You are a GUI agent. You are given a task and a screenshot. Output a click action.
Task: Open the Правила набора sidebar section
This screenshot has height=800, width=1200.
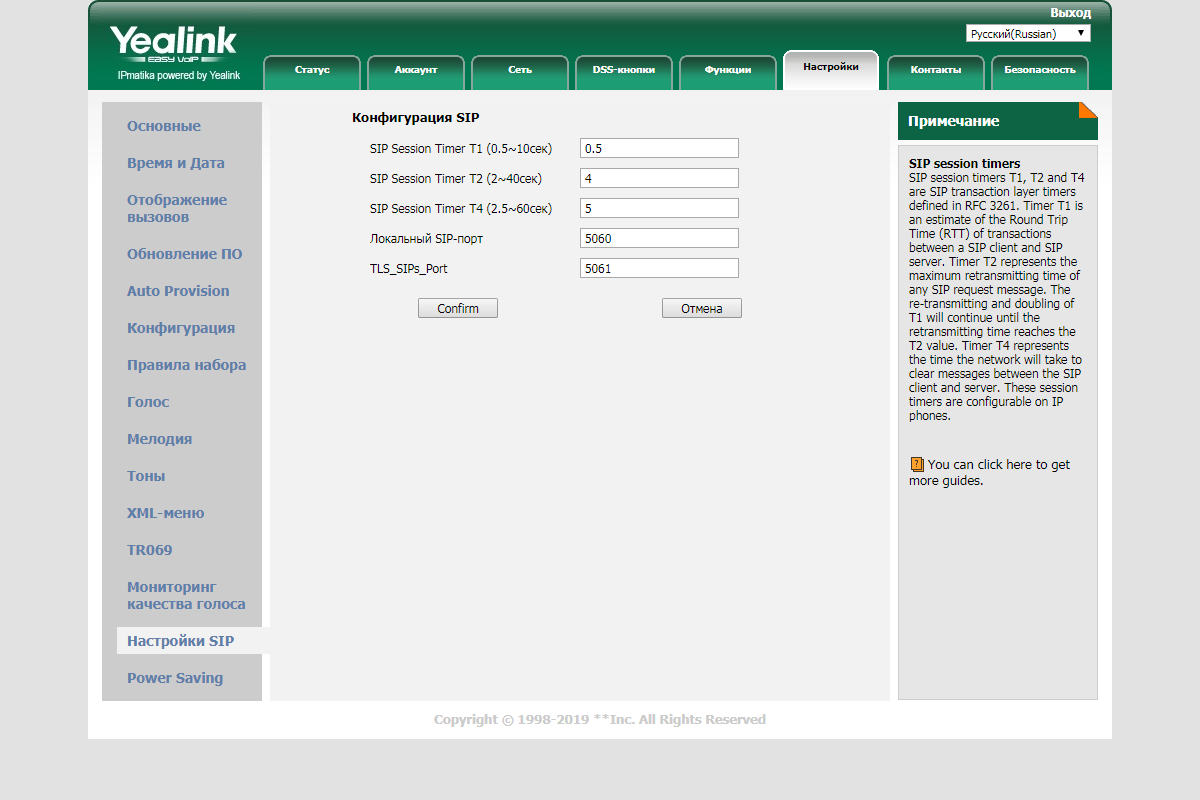click(186, 365)
